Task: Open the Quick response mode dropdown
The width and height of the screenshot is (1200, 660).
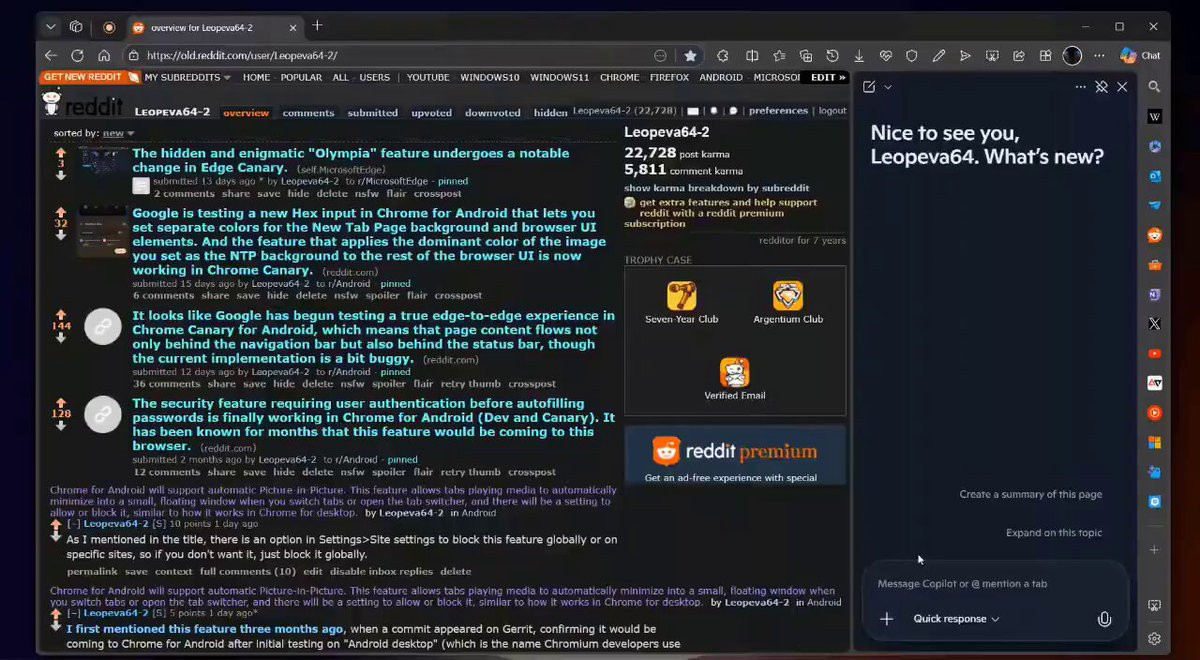Action: [x=956, y=619]
